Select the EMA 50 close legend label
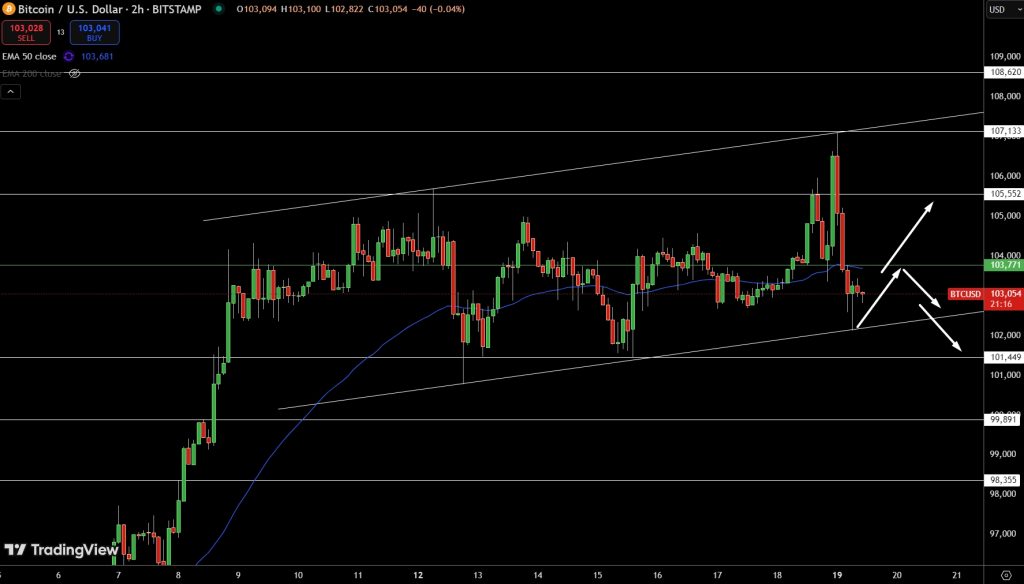 click(x=29, y=57)
